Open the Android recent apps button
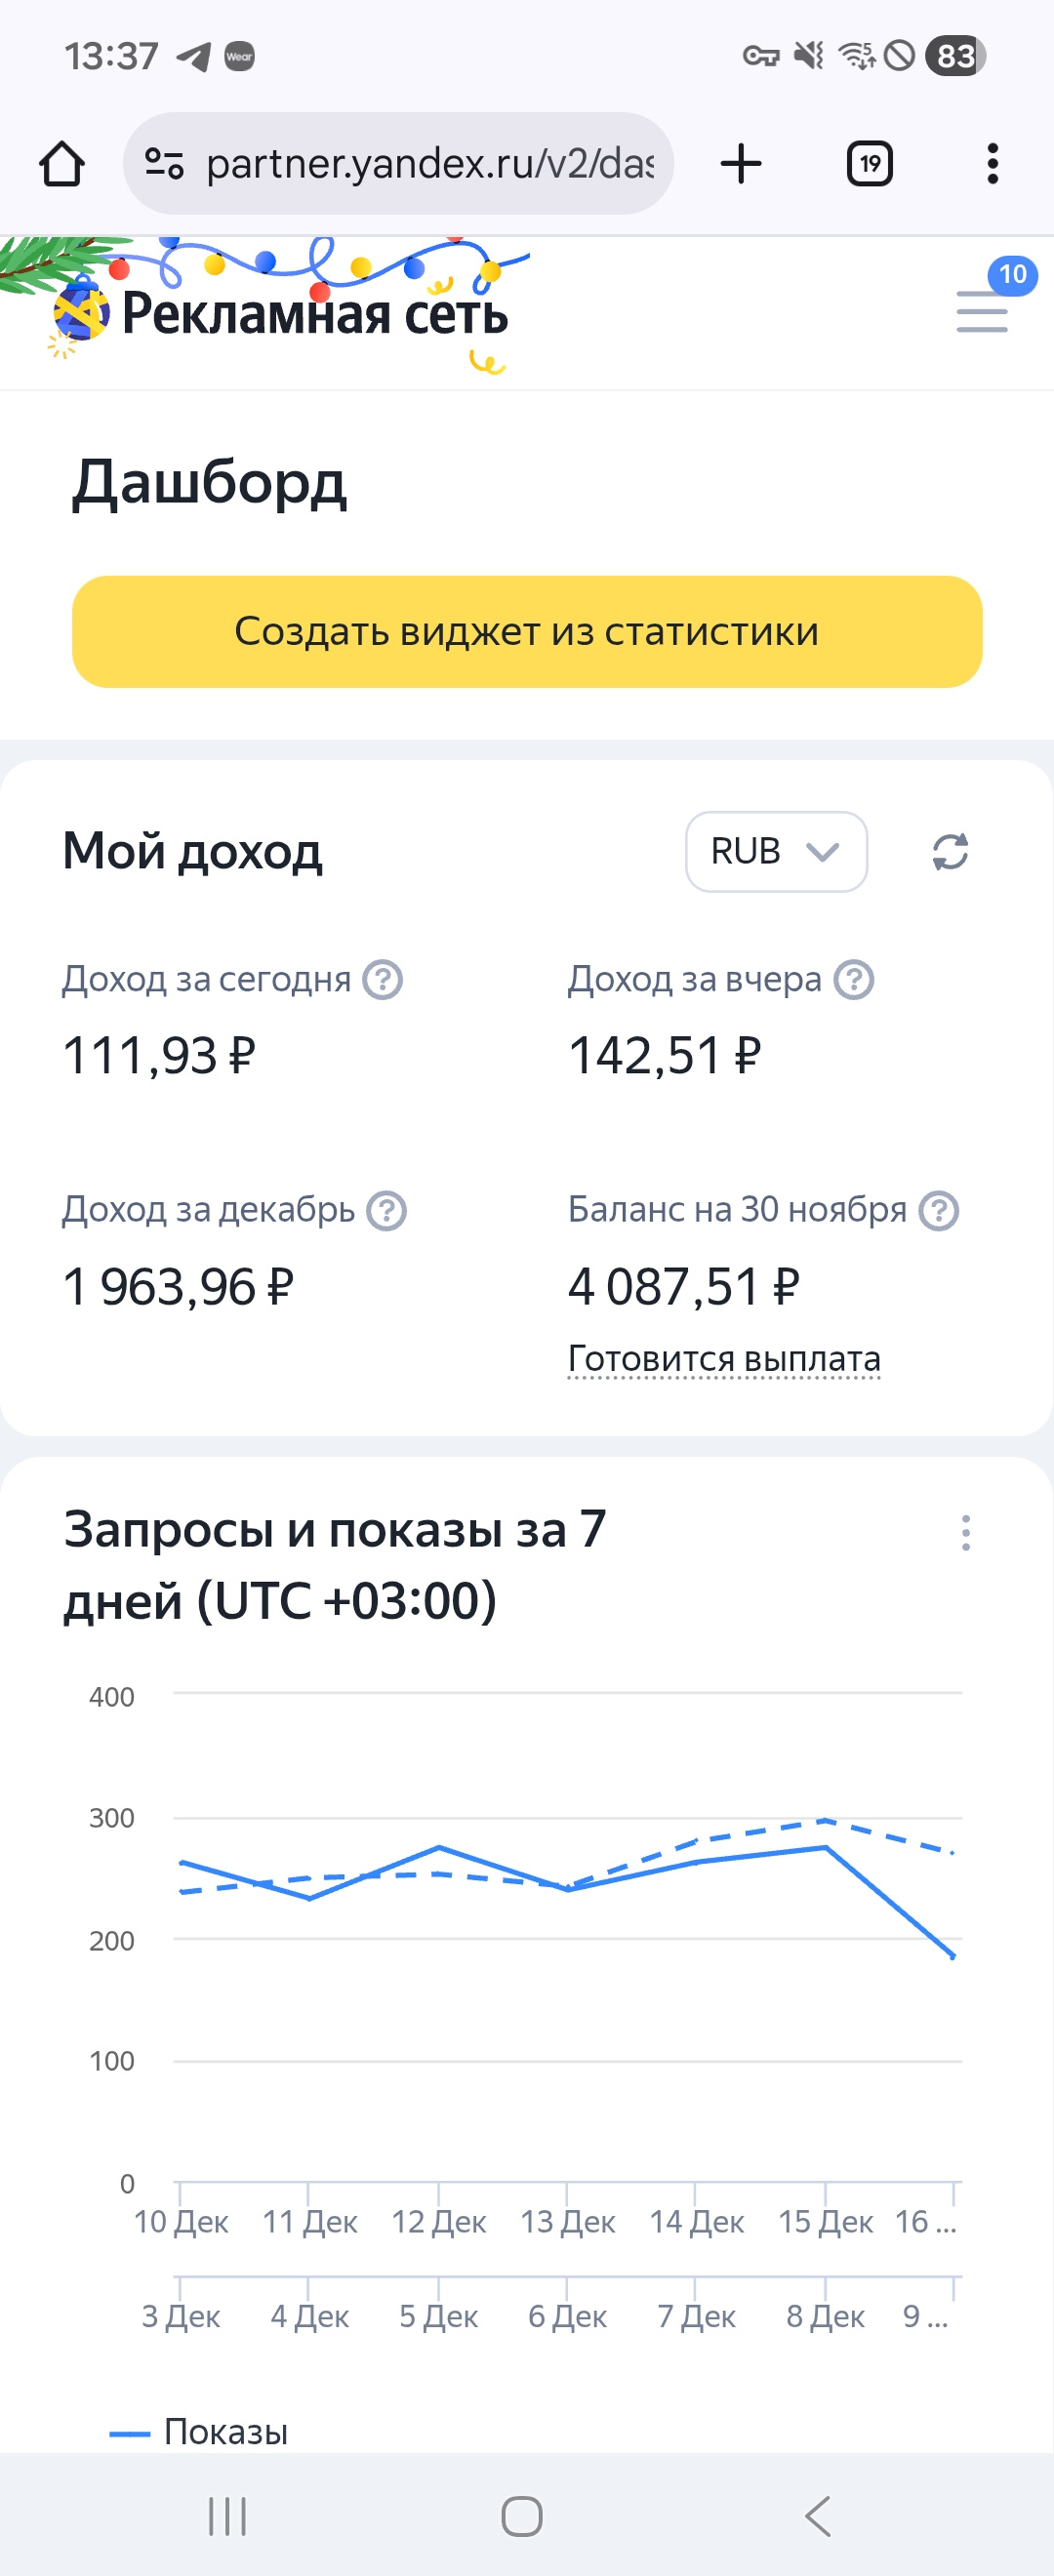This screenshot has height=2576, width=1054. 227,2516
